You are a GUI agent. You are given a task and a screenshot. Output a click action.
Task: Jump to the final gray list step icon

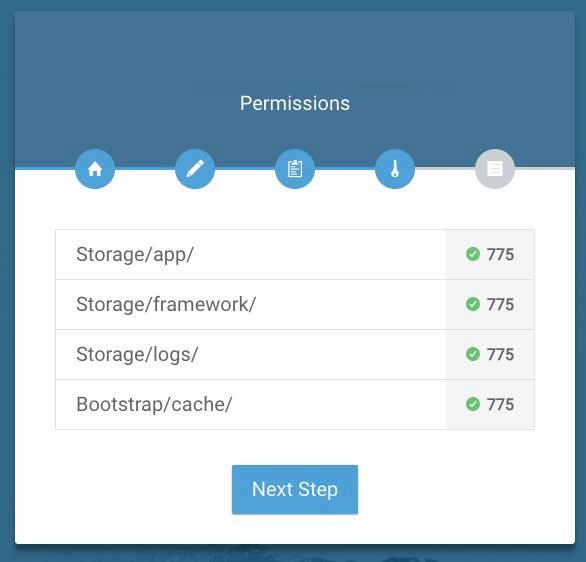coord(495,169)
